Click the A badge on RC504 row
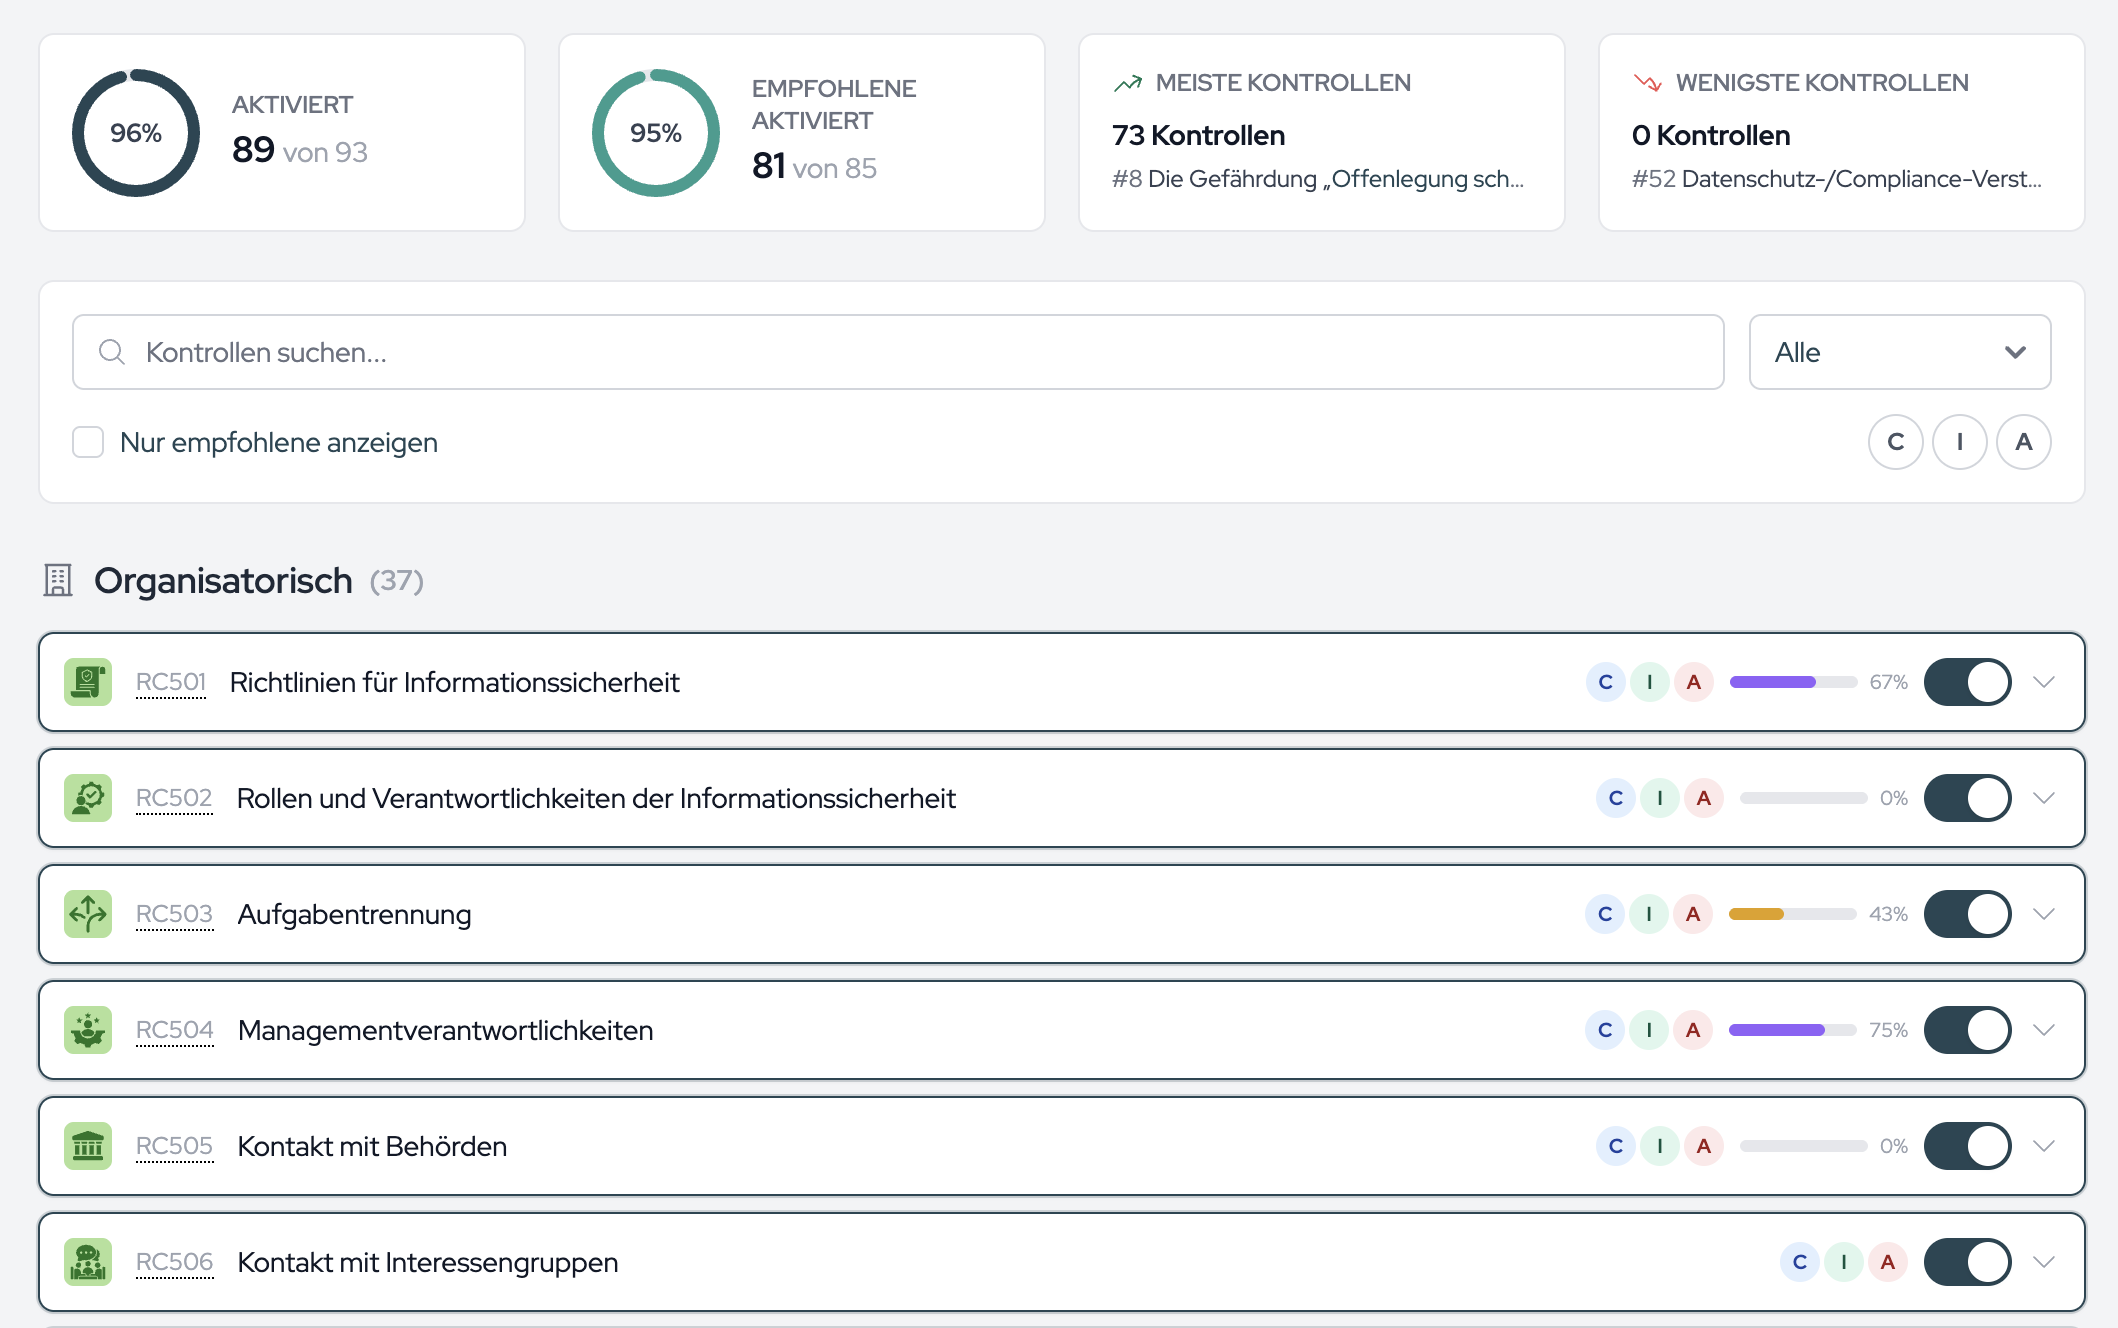Screen dimensions: 2118x1328 (1693, 1030)
